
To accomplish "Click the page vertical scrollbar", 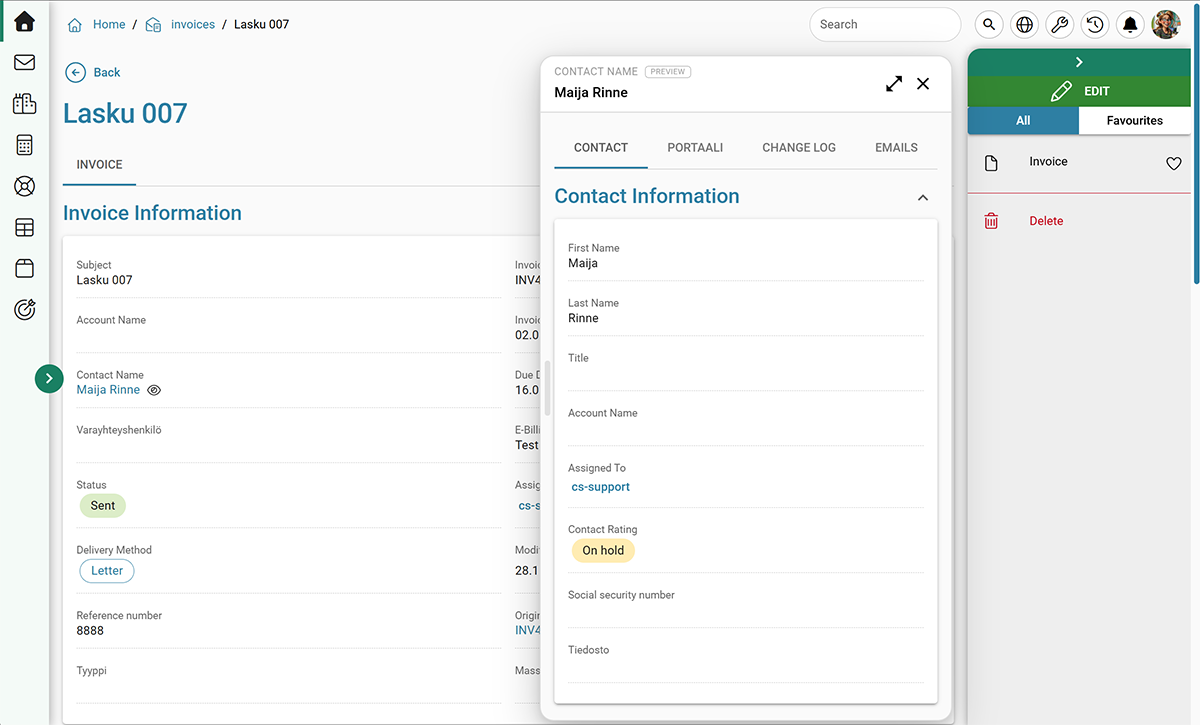I will point(1196,145).
